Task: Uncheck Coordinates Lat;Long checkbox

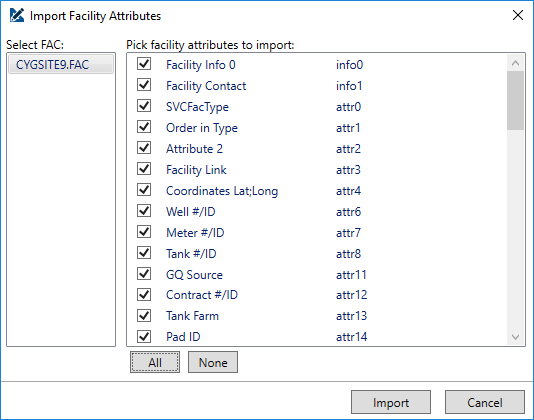Action: pyautogui.click(x=144, y=190)
